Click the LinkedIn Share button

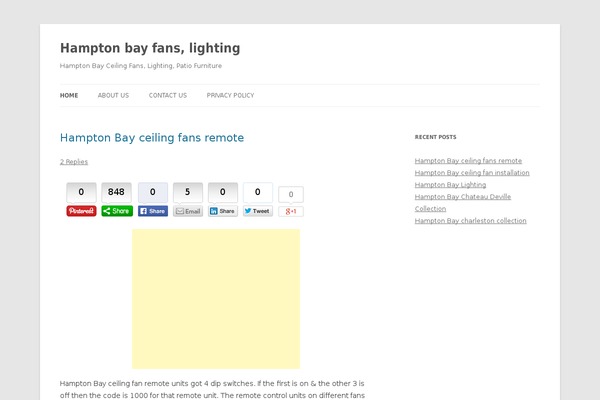click(223, 211)
